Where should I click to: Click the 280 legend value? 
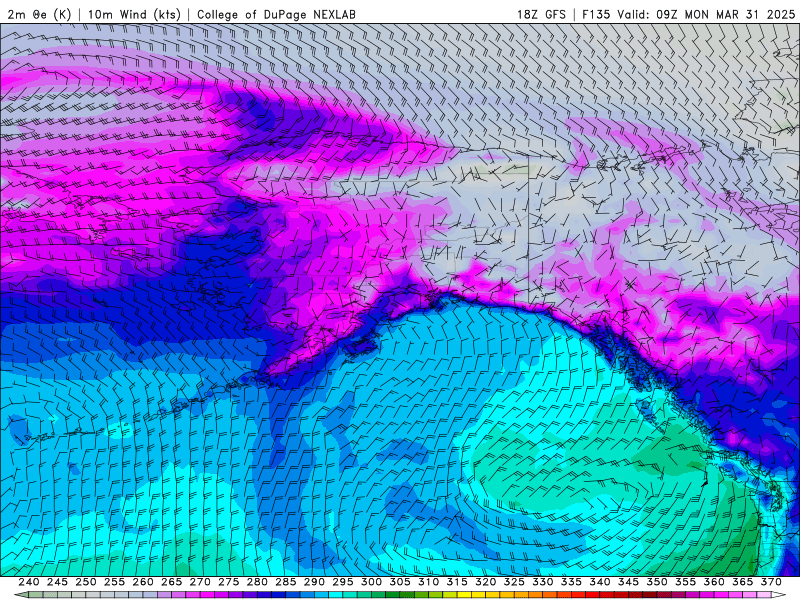257,582
